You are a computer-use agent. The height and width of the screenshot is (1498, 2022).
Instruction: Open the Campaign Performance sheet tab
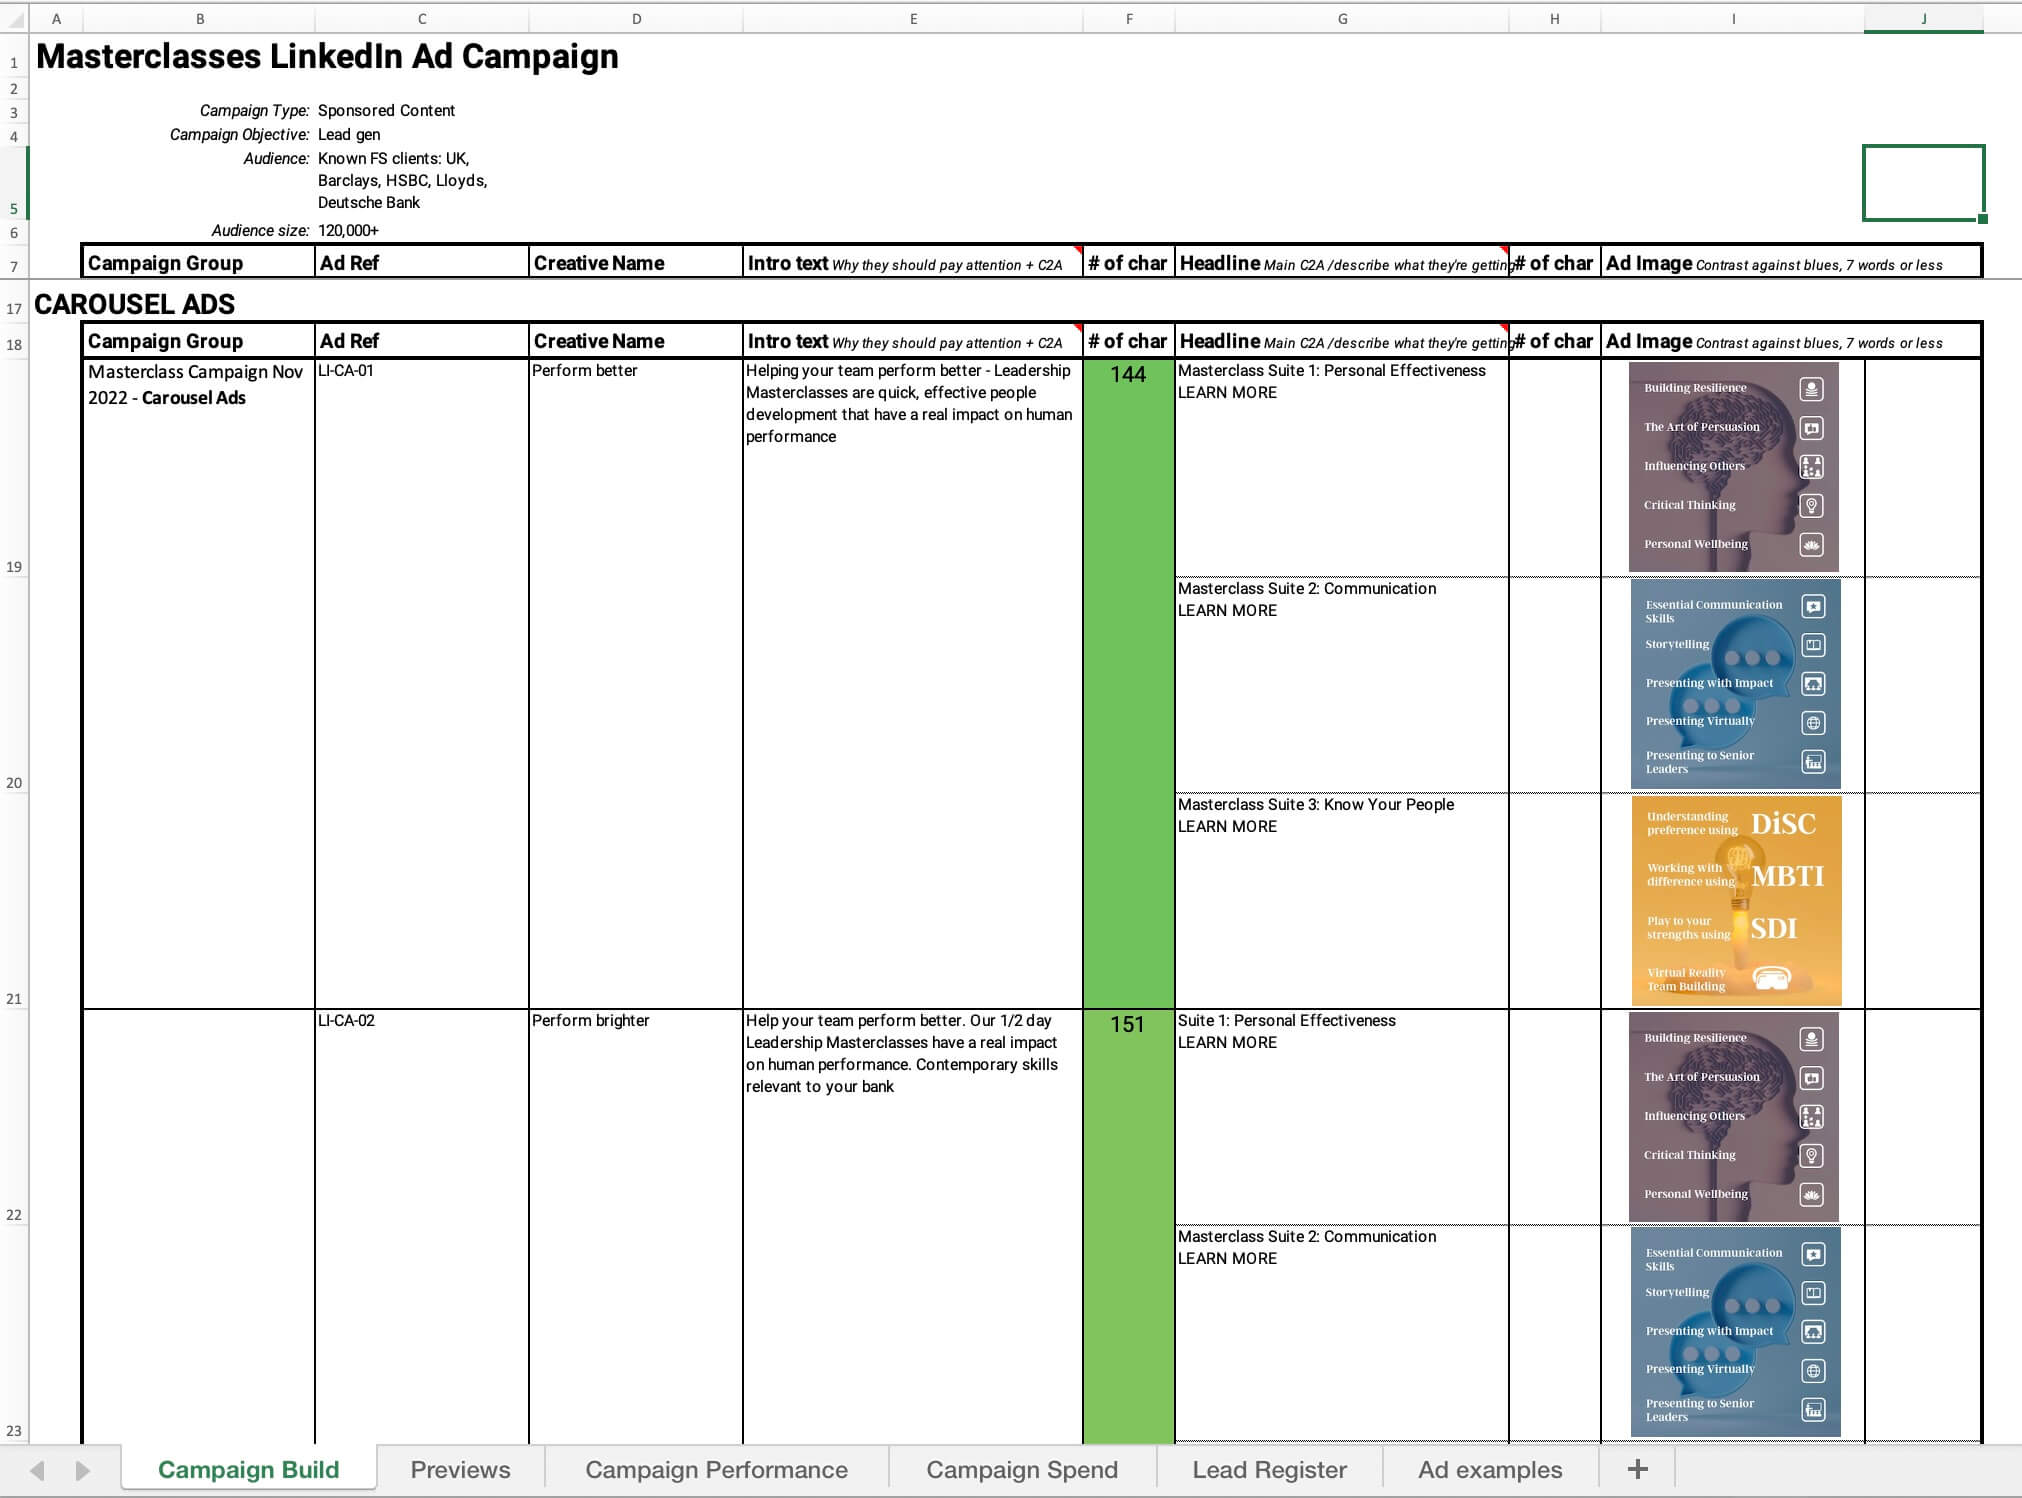(x=716, y=1469)
